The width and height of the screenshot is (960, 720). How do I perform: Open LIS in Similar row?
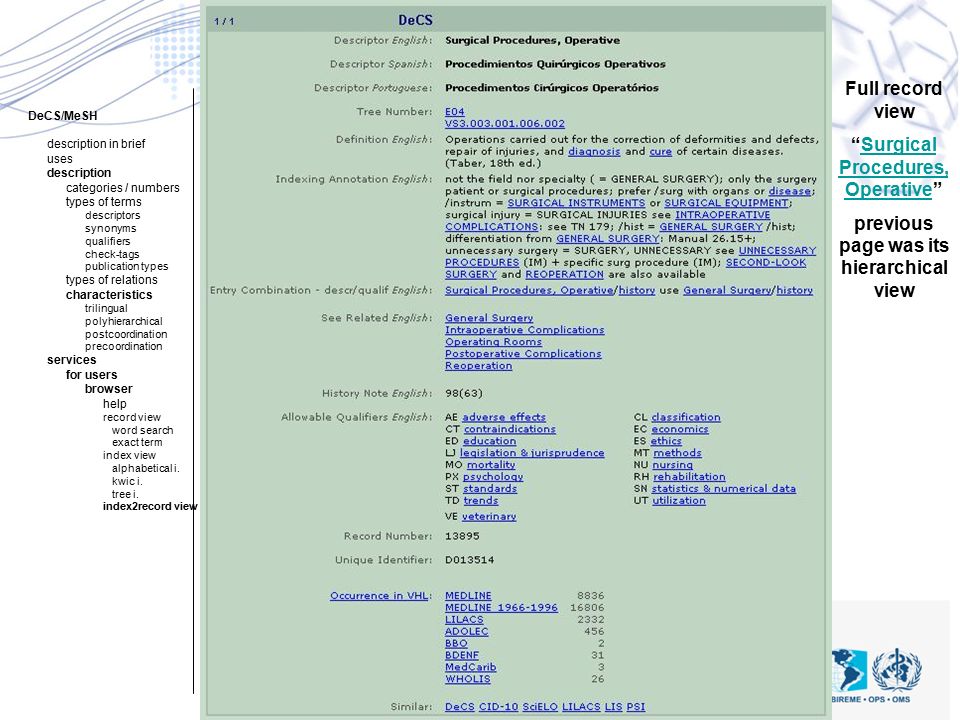point(613,707)
